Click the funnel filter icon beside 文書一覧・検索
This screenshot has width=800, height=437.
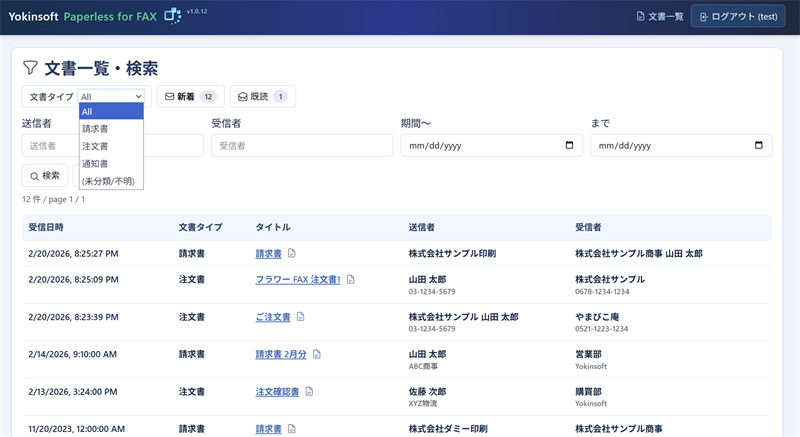point(30,68)
